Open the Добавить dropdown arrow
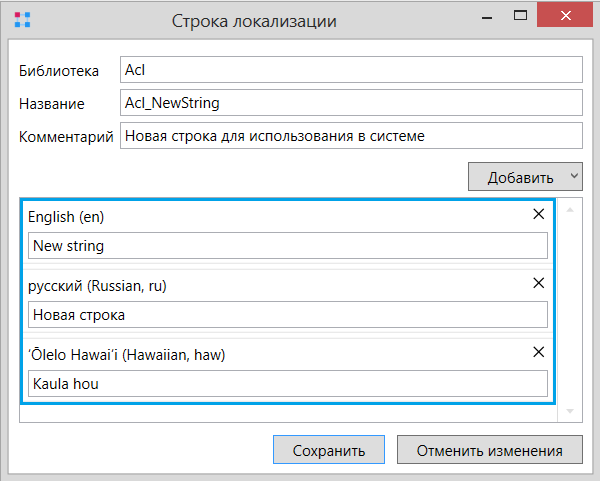Viewport: 600px width, 481px height. point(574,176)
